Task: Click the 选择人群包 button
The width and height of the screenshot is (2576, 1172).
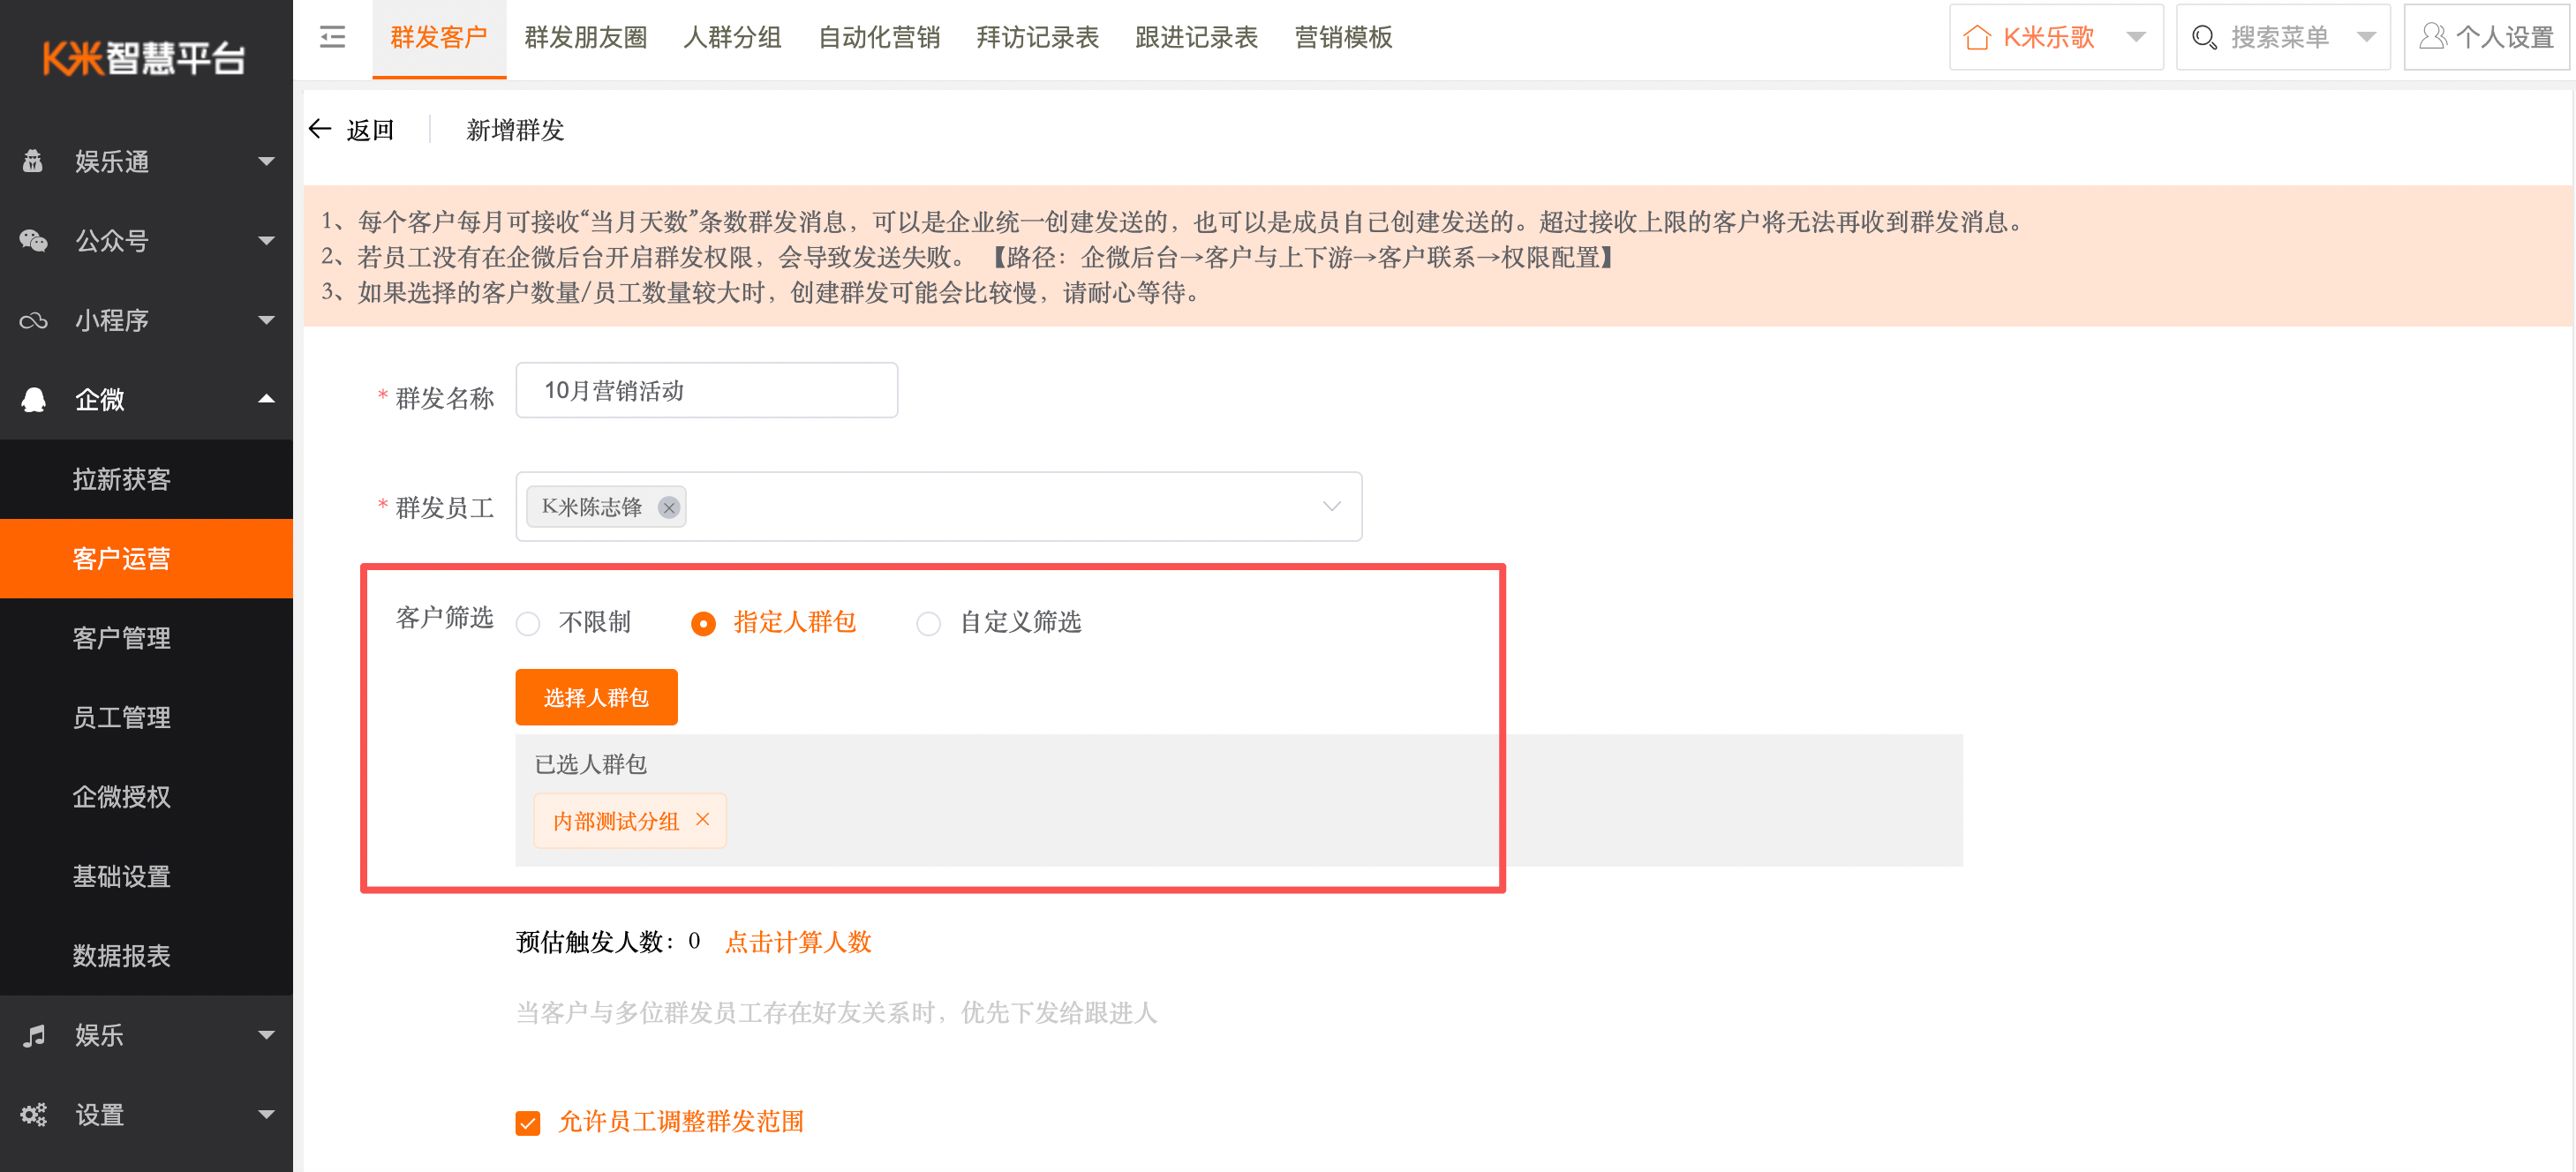Action: pyautogui.click(x=596, y=697)
